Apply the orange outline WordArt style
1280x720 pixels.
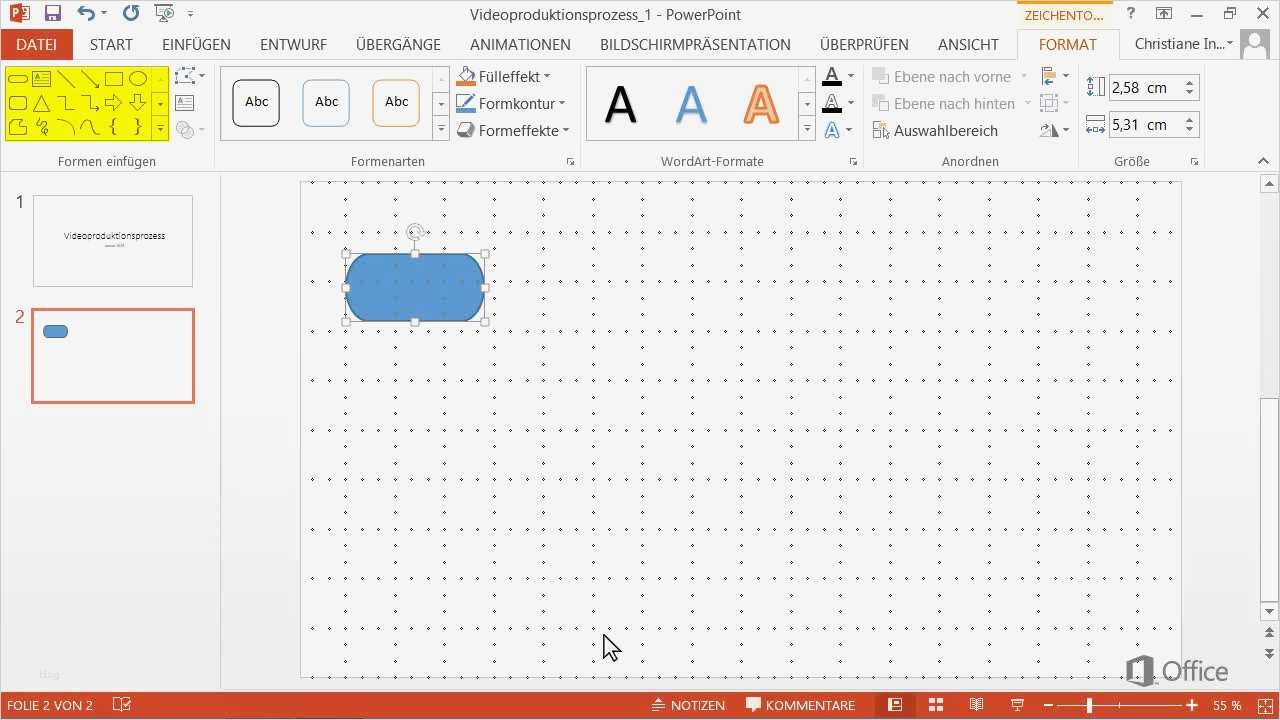[761, 103]
